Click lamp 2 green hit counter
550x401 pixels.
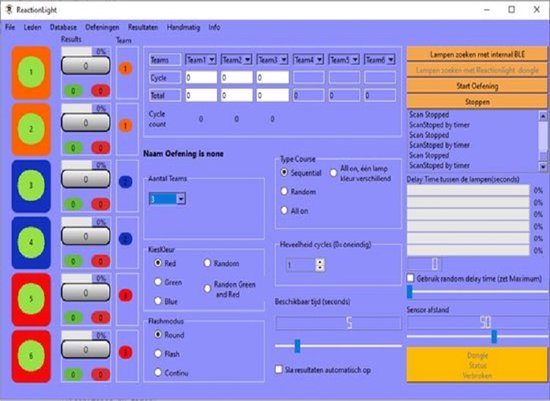[x=73, y=148]
